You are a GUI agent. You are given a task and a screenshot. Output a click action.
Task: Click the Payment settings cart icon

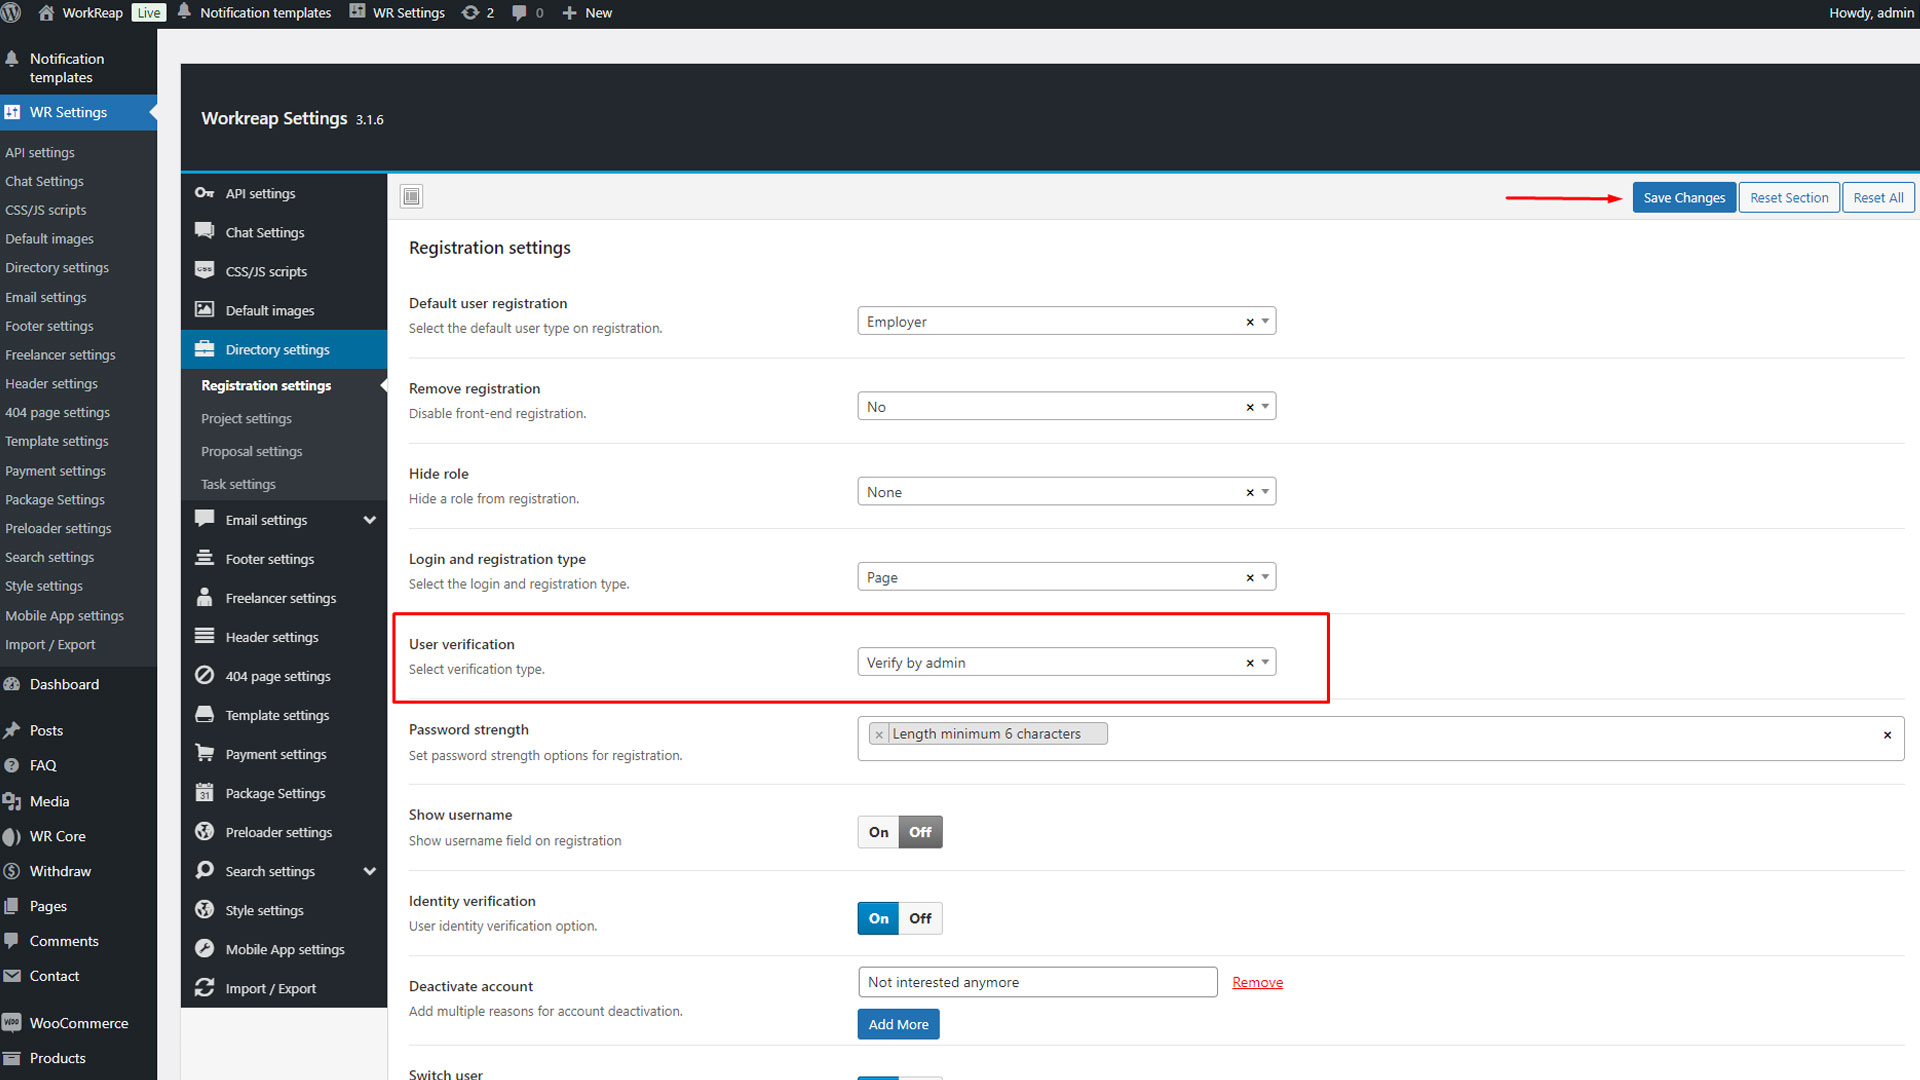204,753
